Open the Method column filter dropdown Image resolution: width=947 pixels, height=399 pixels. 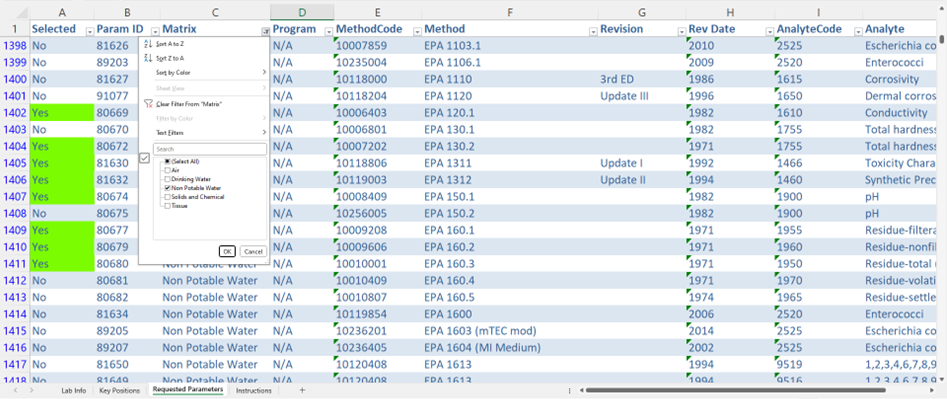[x=592, y=31]
